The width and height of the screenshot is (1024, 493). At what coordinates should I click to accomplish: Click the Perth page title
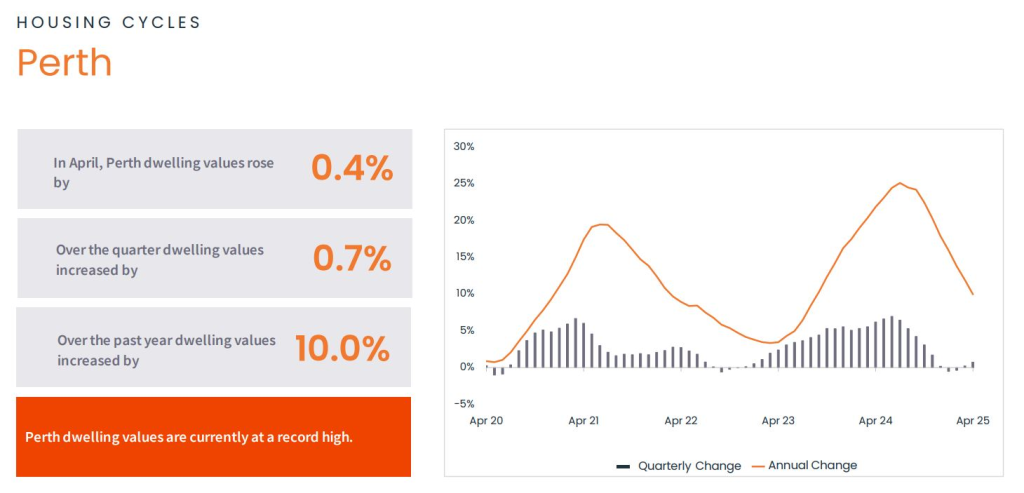click(x=65, y=63)
